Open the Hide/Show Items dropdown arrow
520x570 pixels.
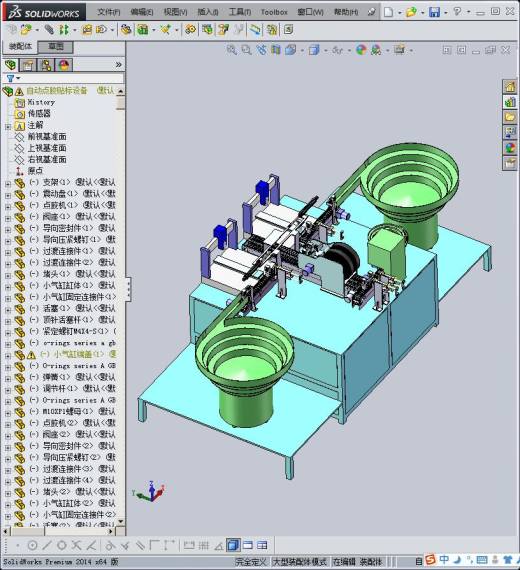tap(349, 50)
